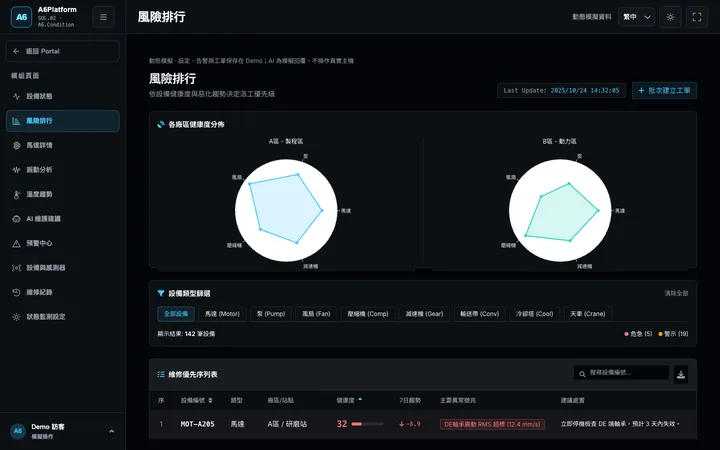The width and height of the screenshot is (720, 450).
Task: Click waveform icon beside 振動分析
Action: tap(17, 170)
